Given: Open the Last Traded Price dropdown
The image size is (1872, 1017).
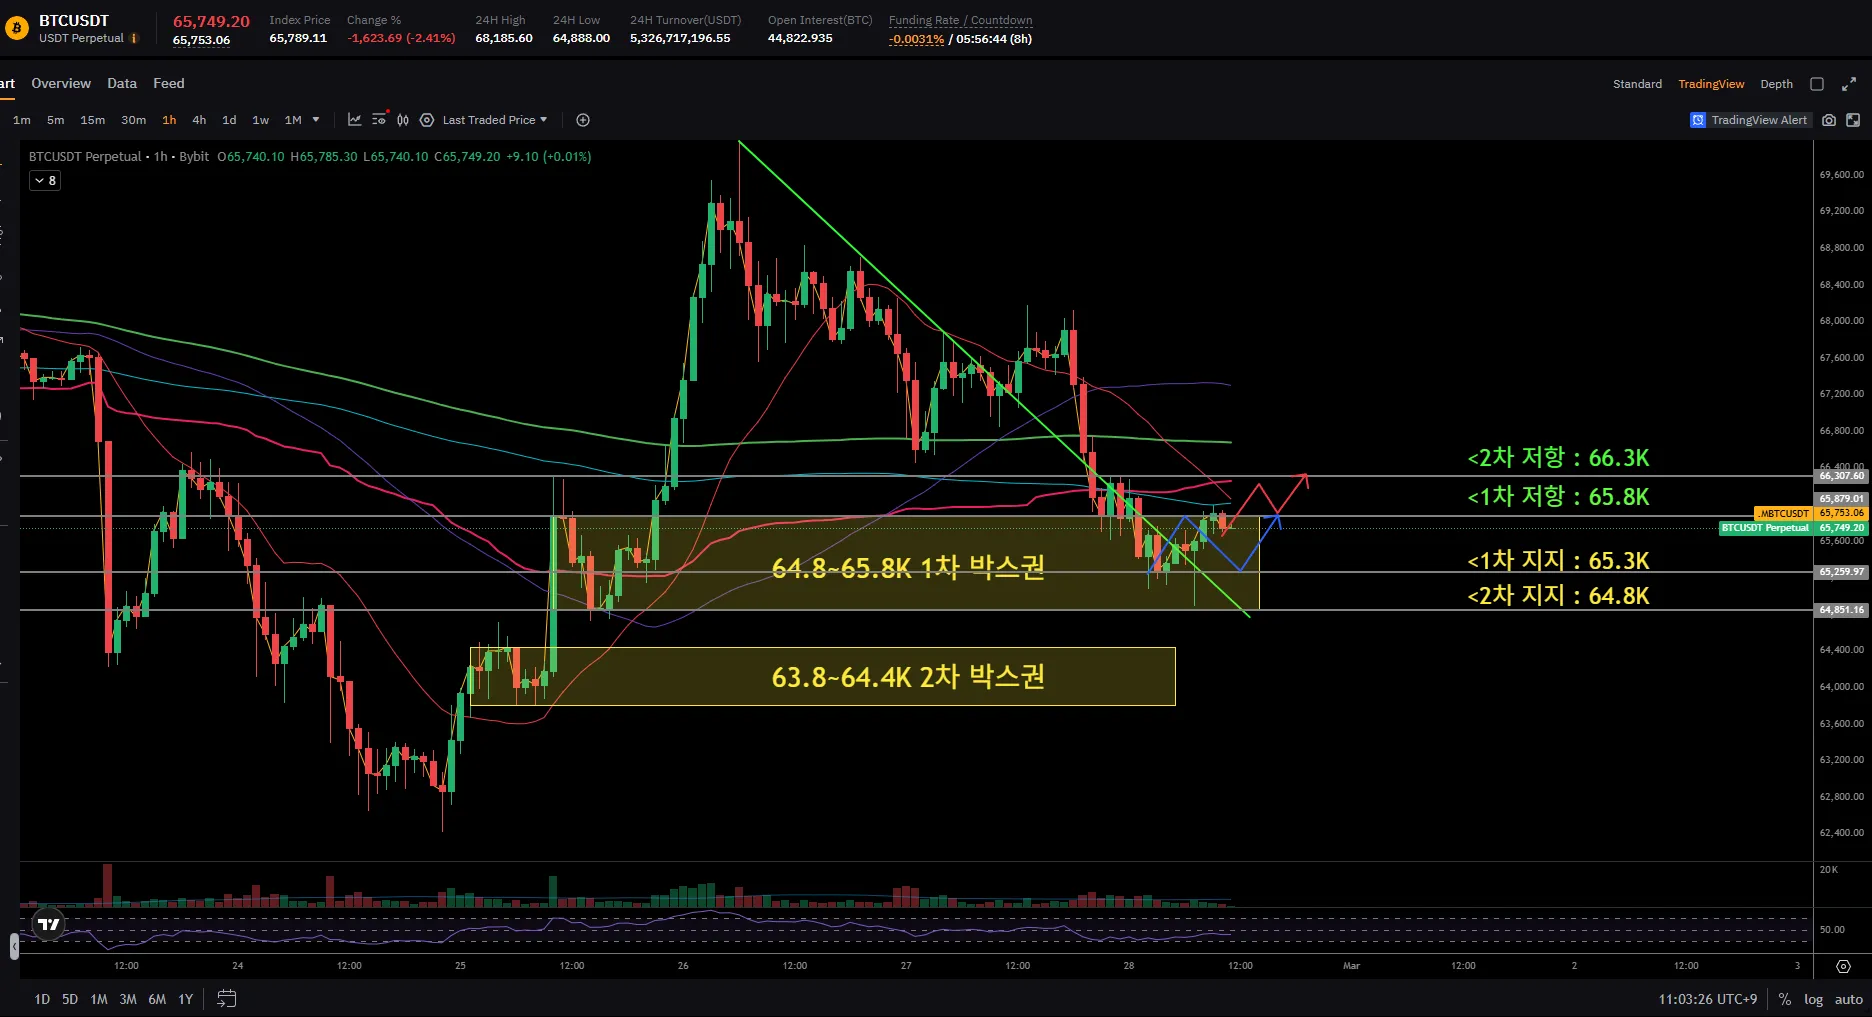Looking at the screenshot, I should coord(495,120).
